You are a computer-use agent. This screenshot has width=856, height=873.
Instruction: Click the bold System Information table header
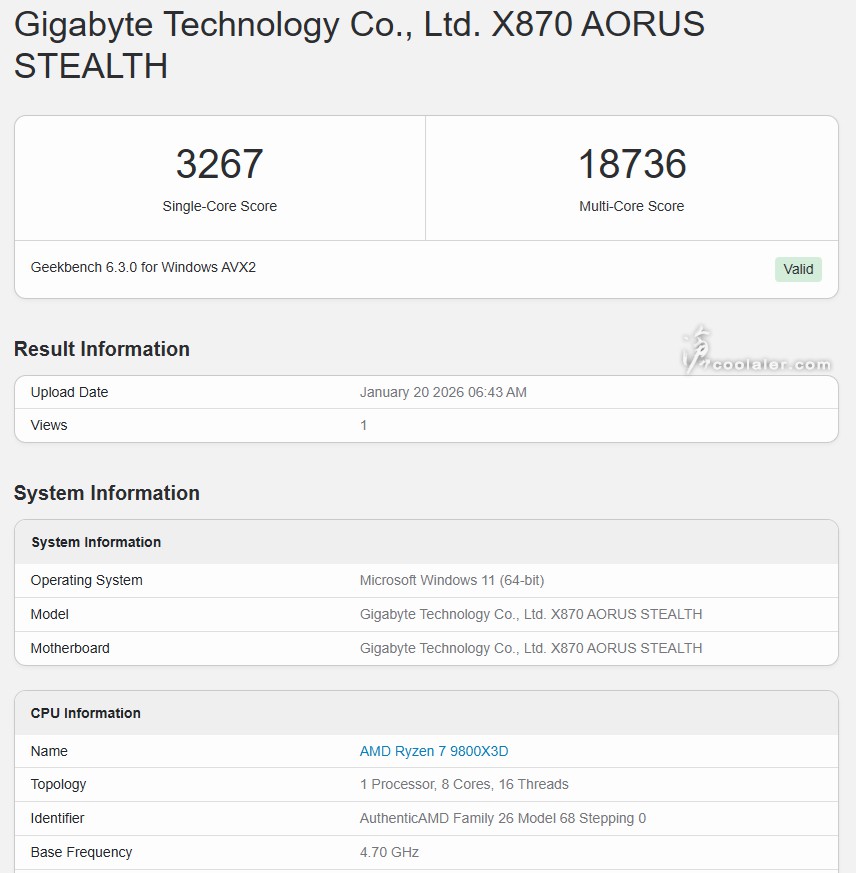[96, 542]
